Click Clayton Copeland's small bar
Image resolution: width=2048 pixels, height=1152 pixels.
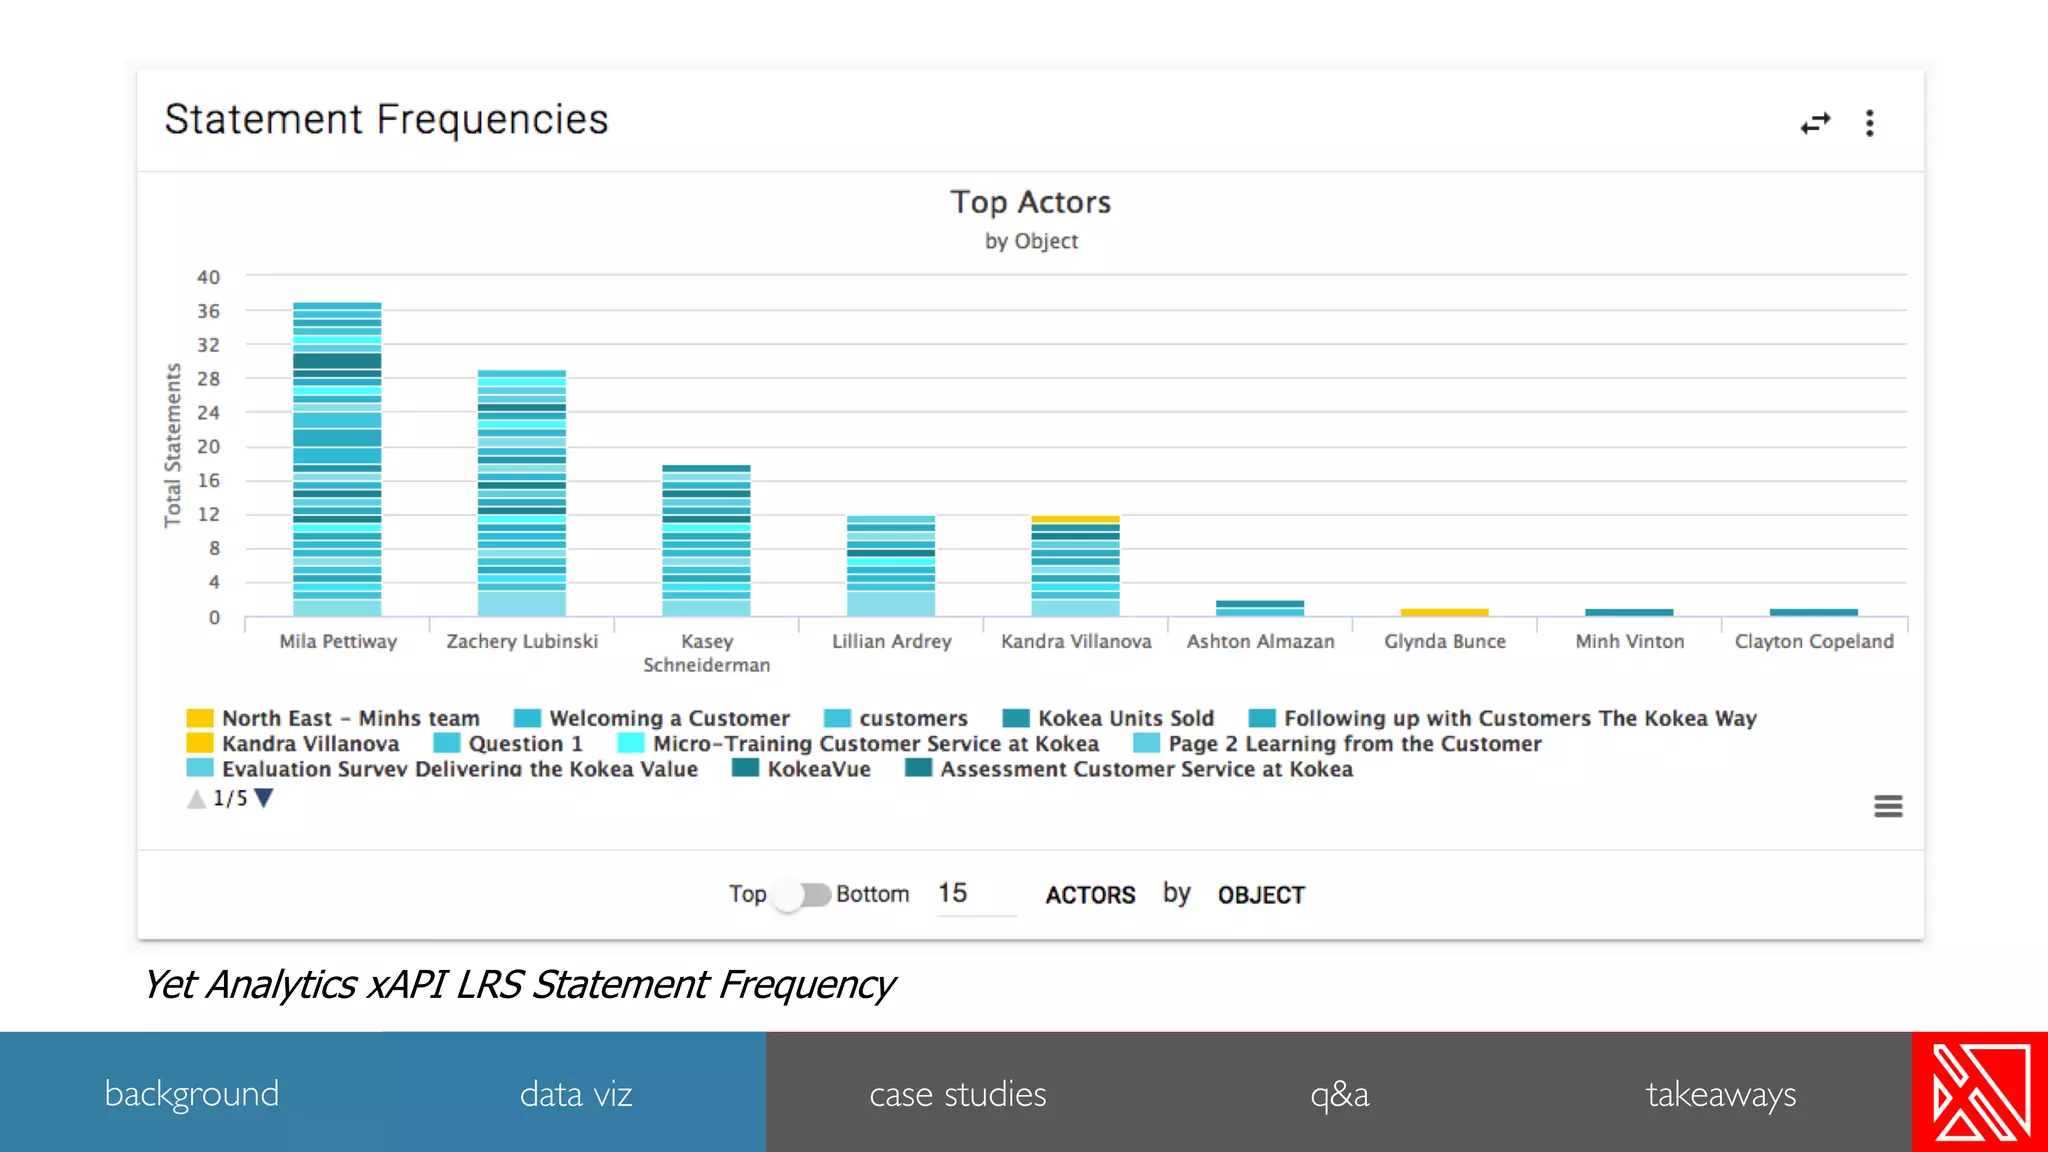(x=1814, y=612)
